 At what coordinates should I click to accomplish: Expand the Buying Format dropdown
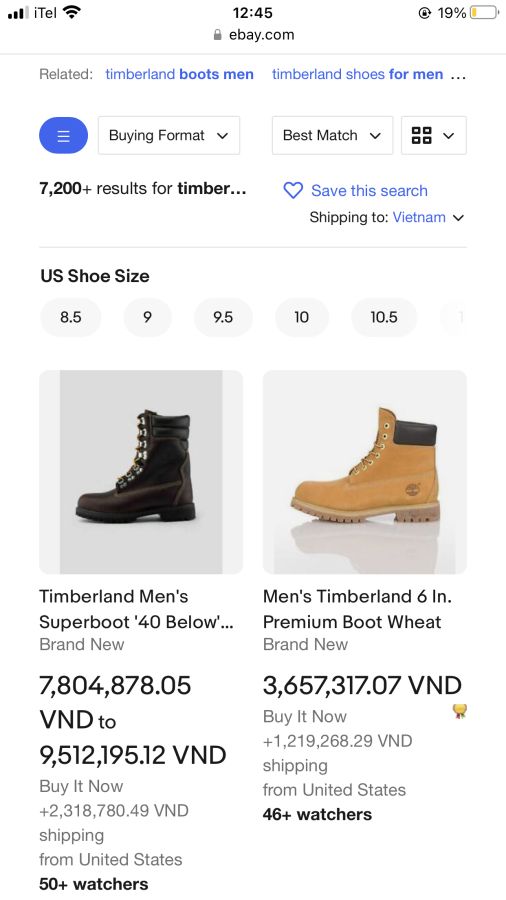click(x=169, y=135)
